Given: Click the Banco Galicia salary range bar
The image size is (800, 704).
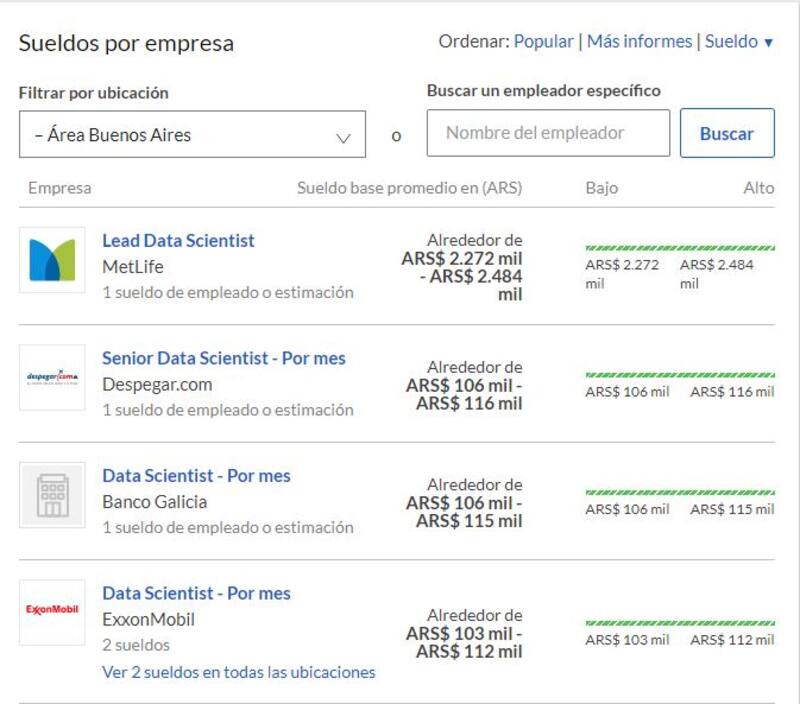Looking at the screenshot, I should click(x=679, y=492).
